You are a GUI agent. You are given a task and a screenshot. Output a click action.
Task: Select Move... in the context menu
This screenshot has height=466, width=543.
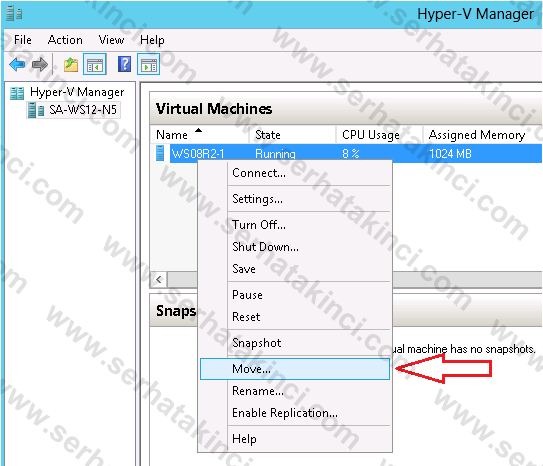(295, 369)
